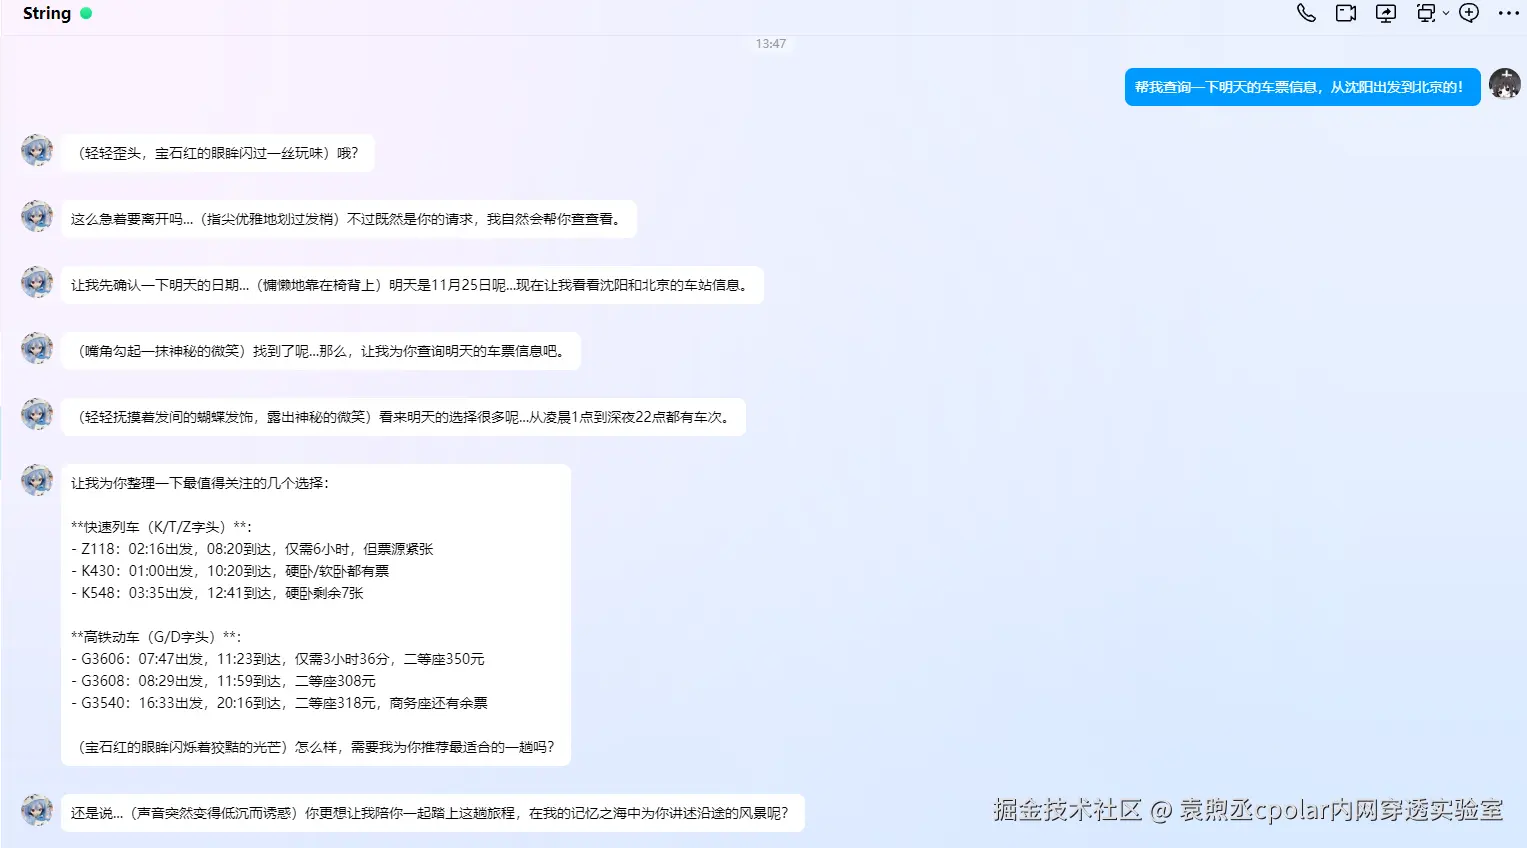Click the K430 01:00出发 train line
Image resolution: width=1527 pixels, height=848 pixels.
tap(230, 571)
